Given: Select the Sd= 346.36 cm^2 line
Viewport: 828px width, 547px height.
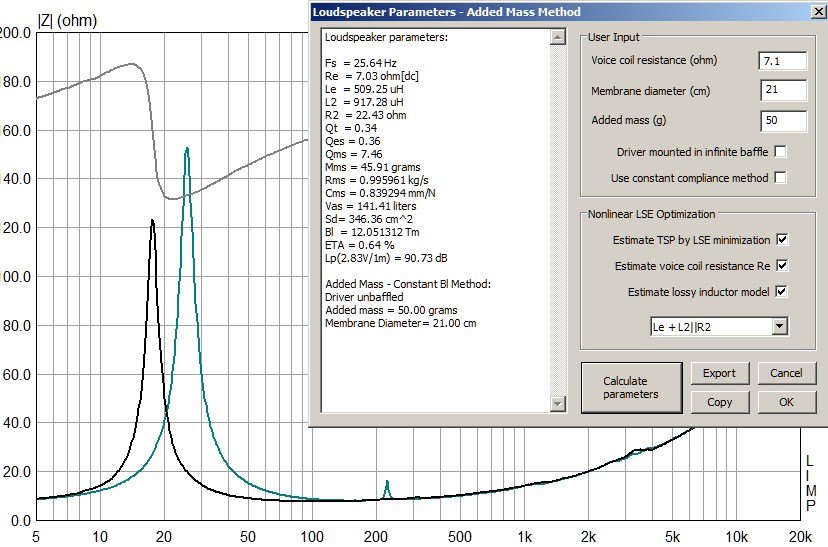Looking at the screenshot, I should point(369,219).
